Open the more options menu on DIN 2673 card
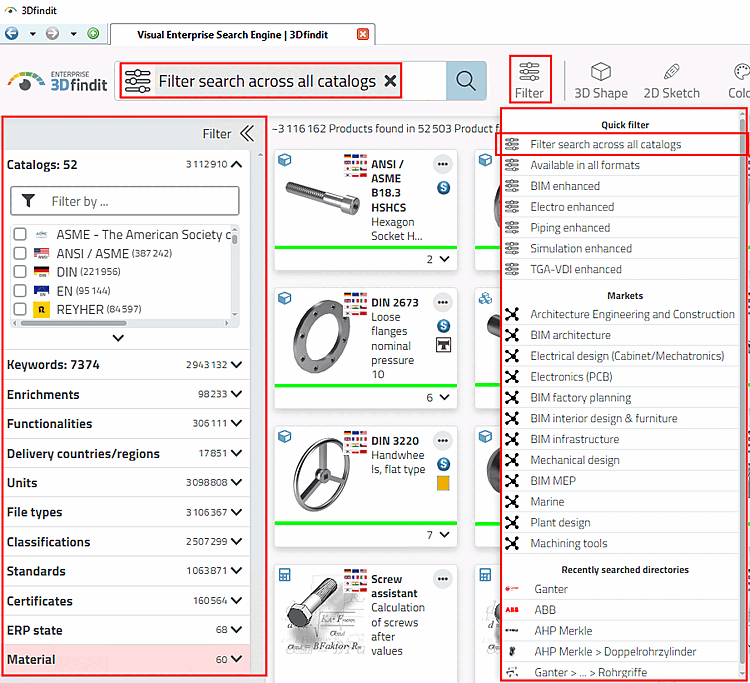The width and height of the screenshot is (750, 683). point(442,302)
